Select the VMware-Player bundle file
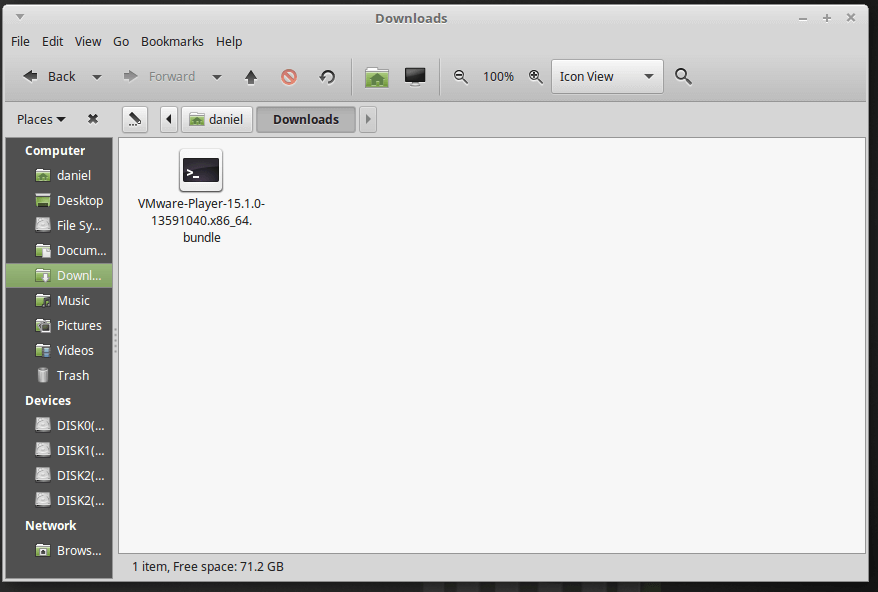The height and width of the screenshot is (592, 878). 201,194
